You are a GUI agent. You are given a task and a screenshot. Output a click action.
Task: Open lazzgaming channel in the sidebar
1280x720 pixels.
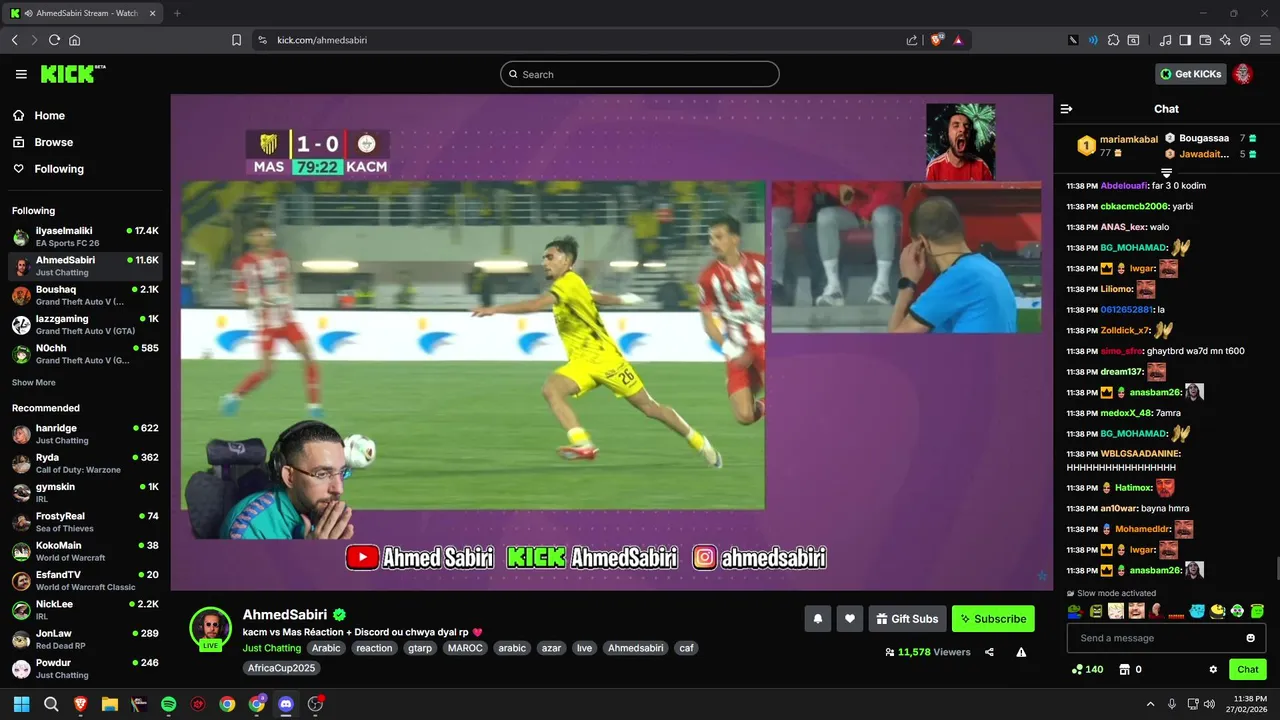tap(85, 325)
